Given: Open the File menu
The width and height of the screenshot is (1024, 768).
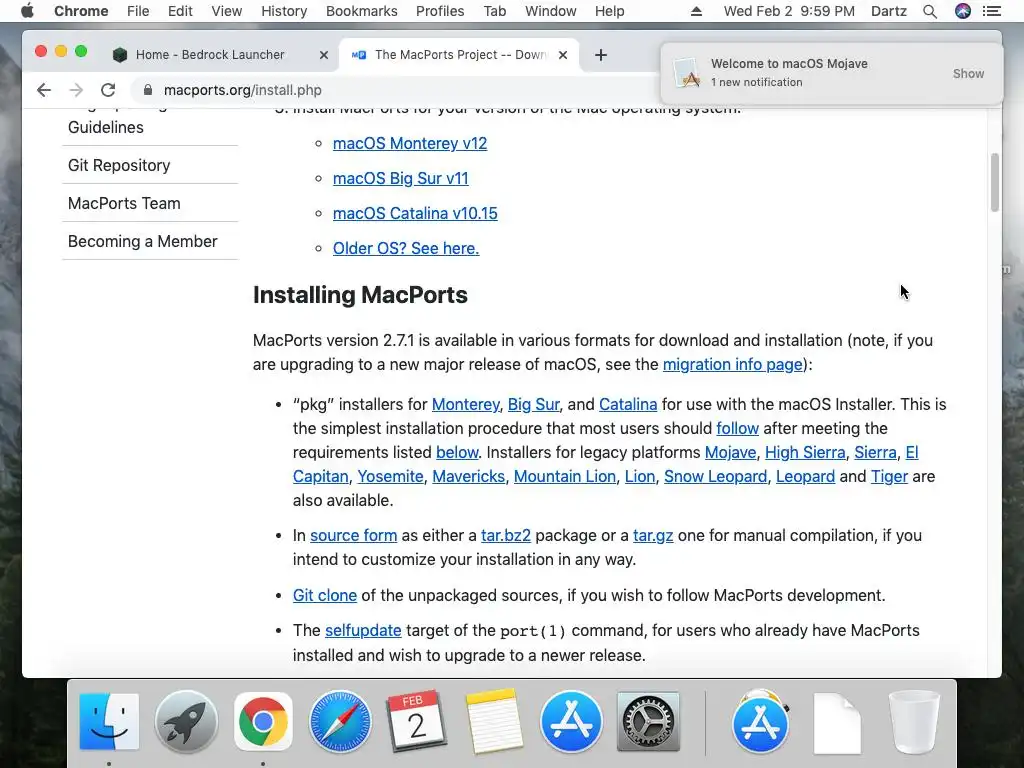Looking at the screenshot, I should (x=138, y=11).
